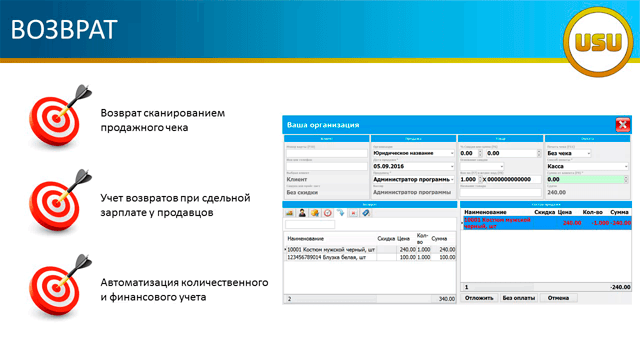Click the Наименование header in right table
Viewport: 640px width, 360px height.
(485, 212)
